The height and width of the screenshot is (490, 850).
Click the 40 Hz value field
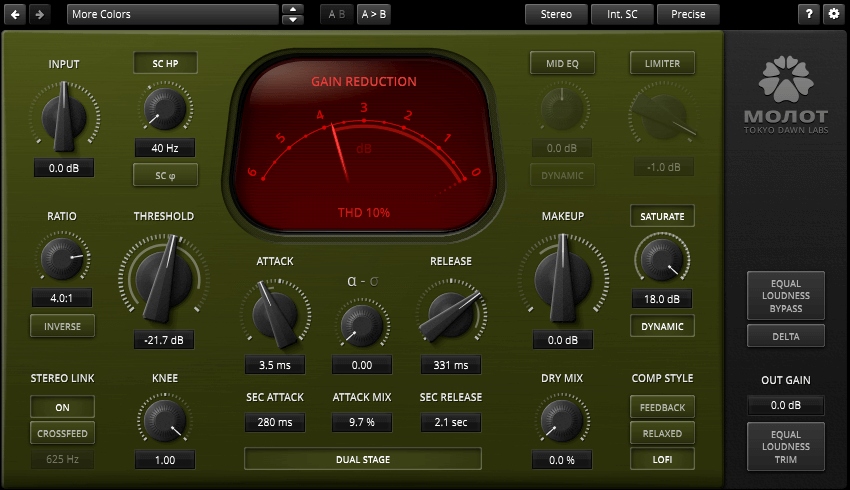click(x=165, y=148)
